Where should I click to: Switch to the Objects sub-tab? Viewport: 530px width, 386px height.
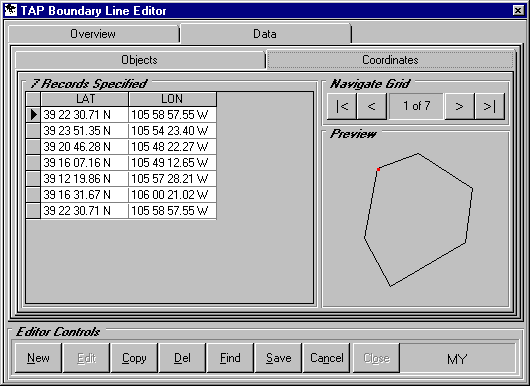[140, 60]
